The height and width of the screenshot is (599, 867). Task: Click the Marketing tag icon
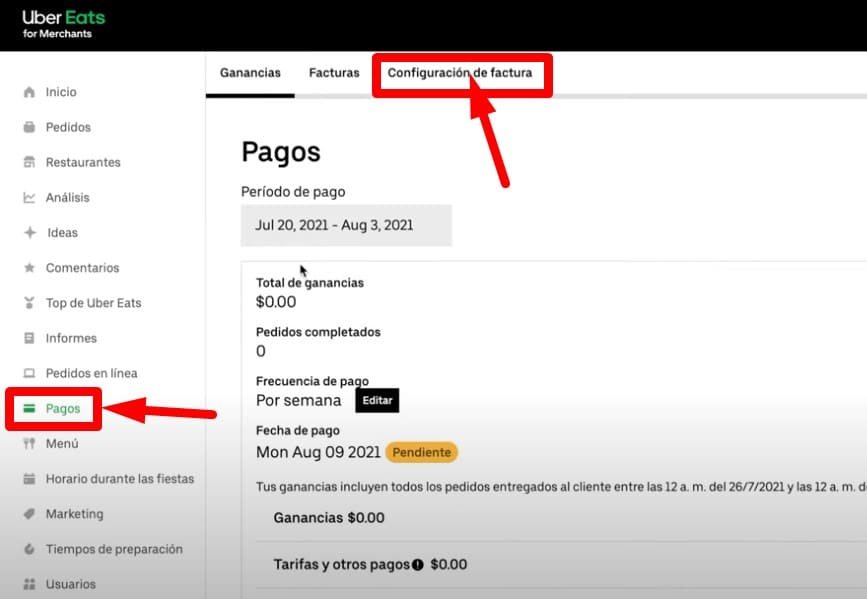point(29,514)
